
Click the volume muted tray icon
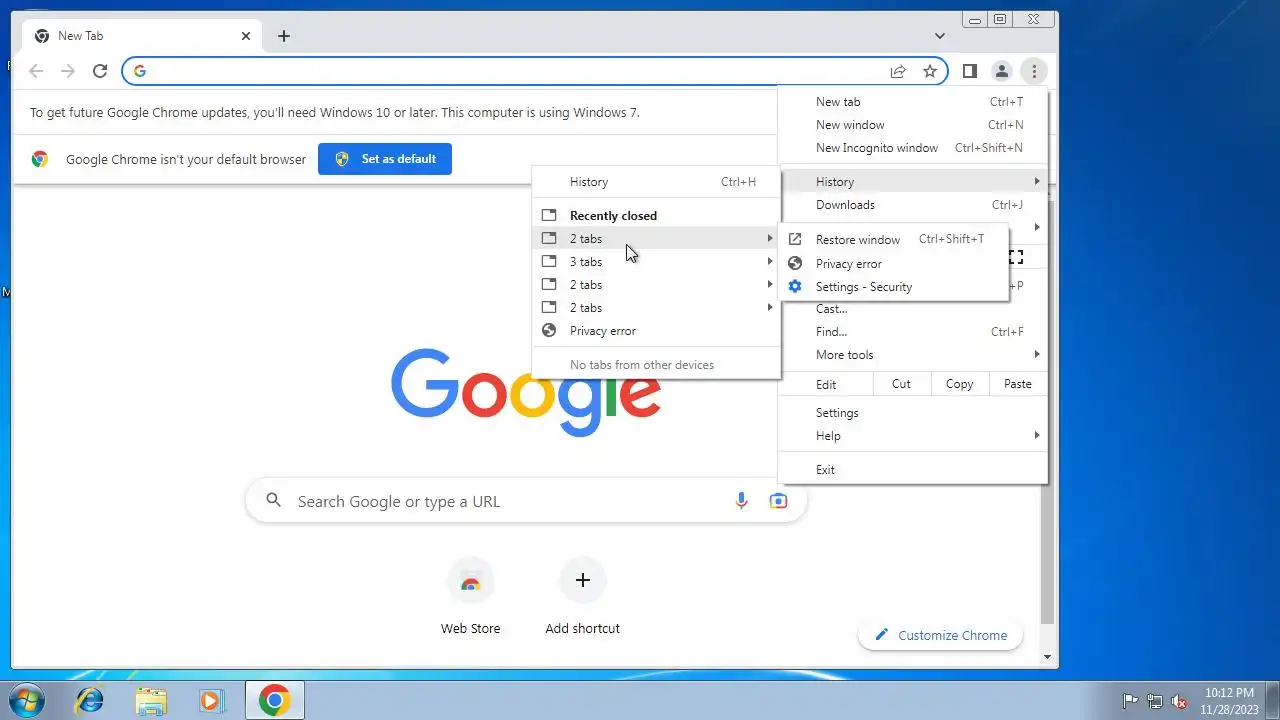pos(1179,701)
